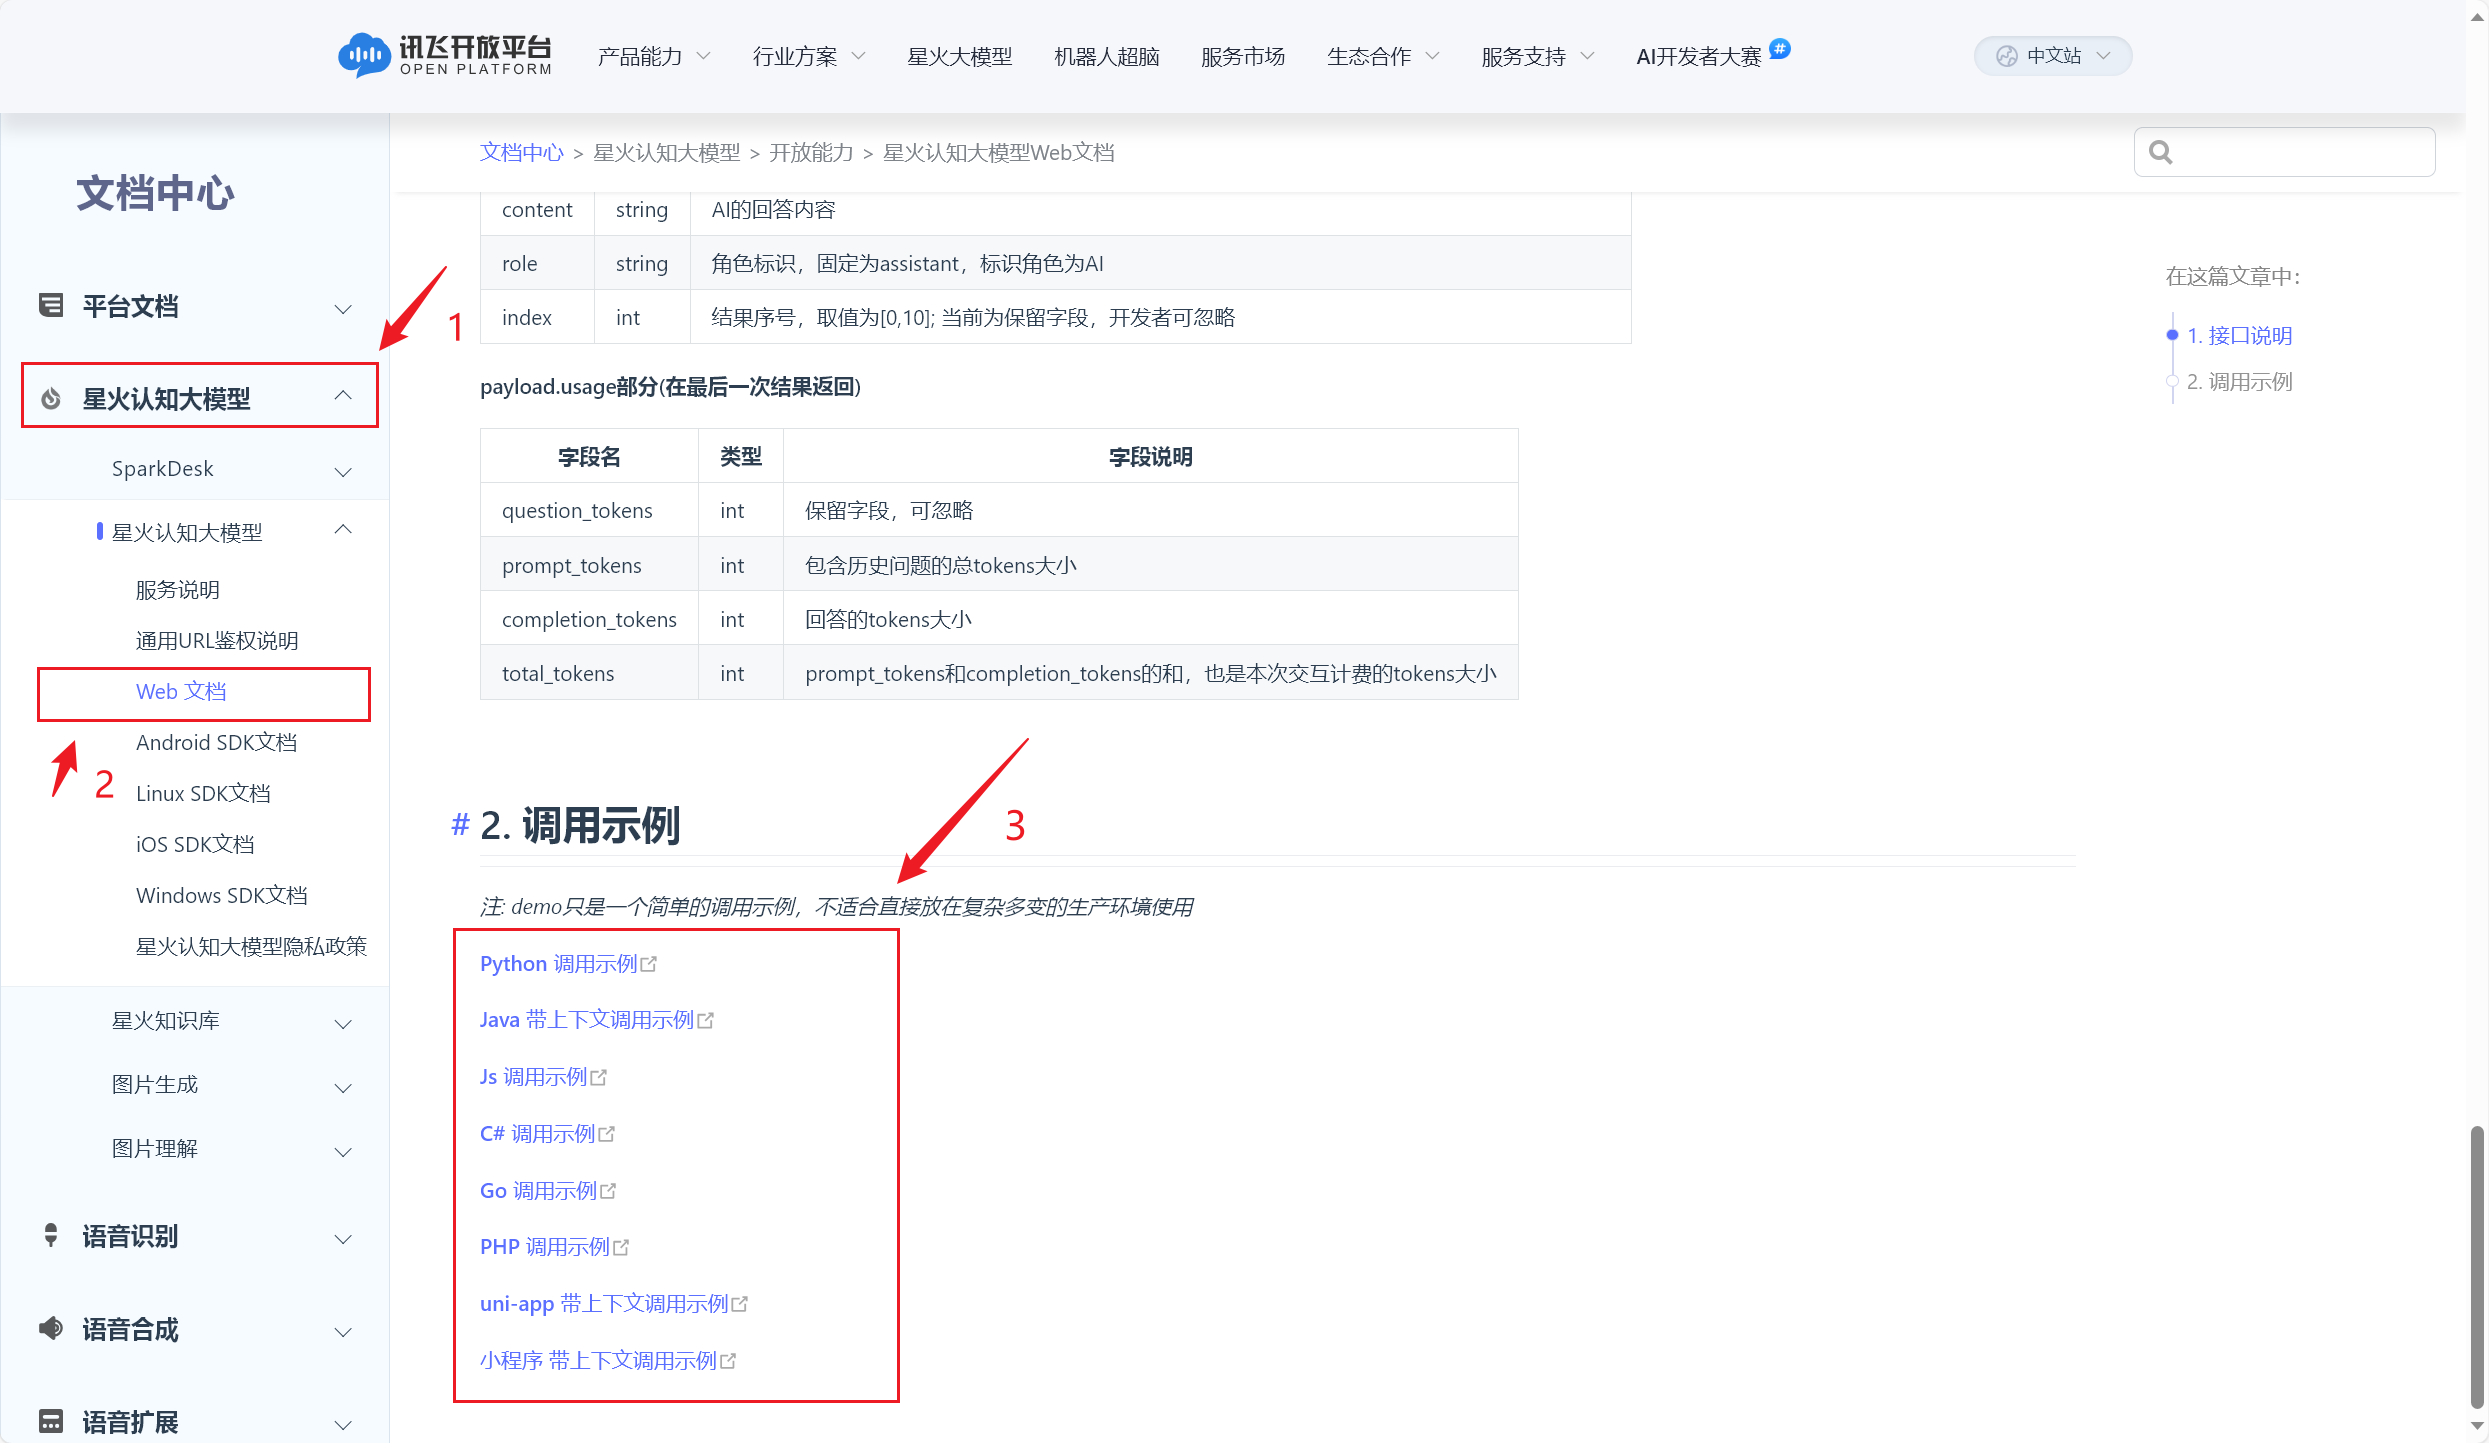2489x1443 pixels.
Task: Open the 星火认知大模型隐私政策 page
Action: pos(251,947)
